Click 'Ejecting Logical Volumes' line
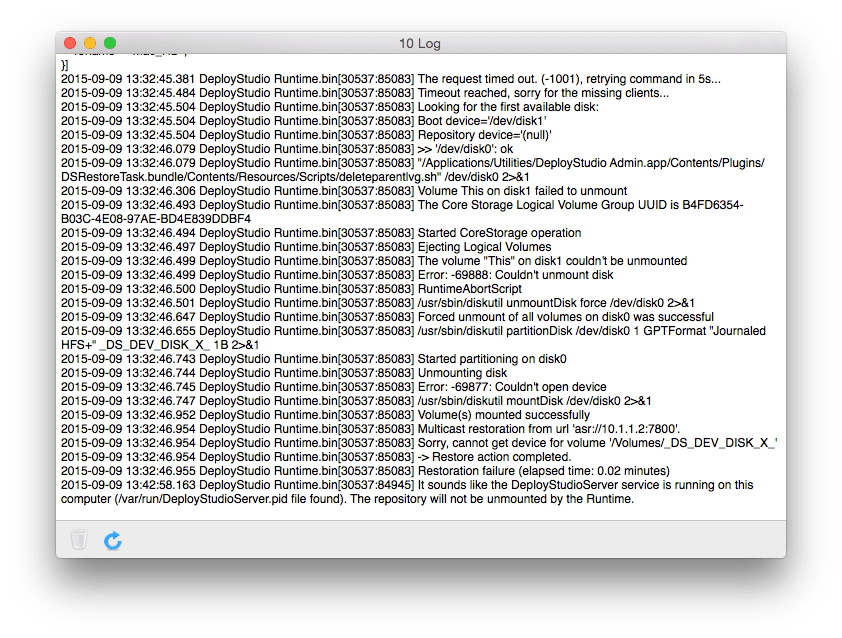 coord(306,246)
